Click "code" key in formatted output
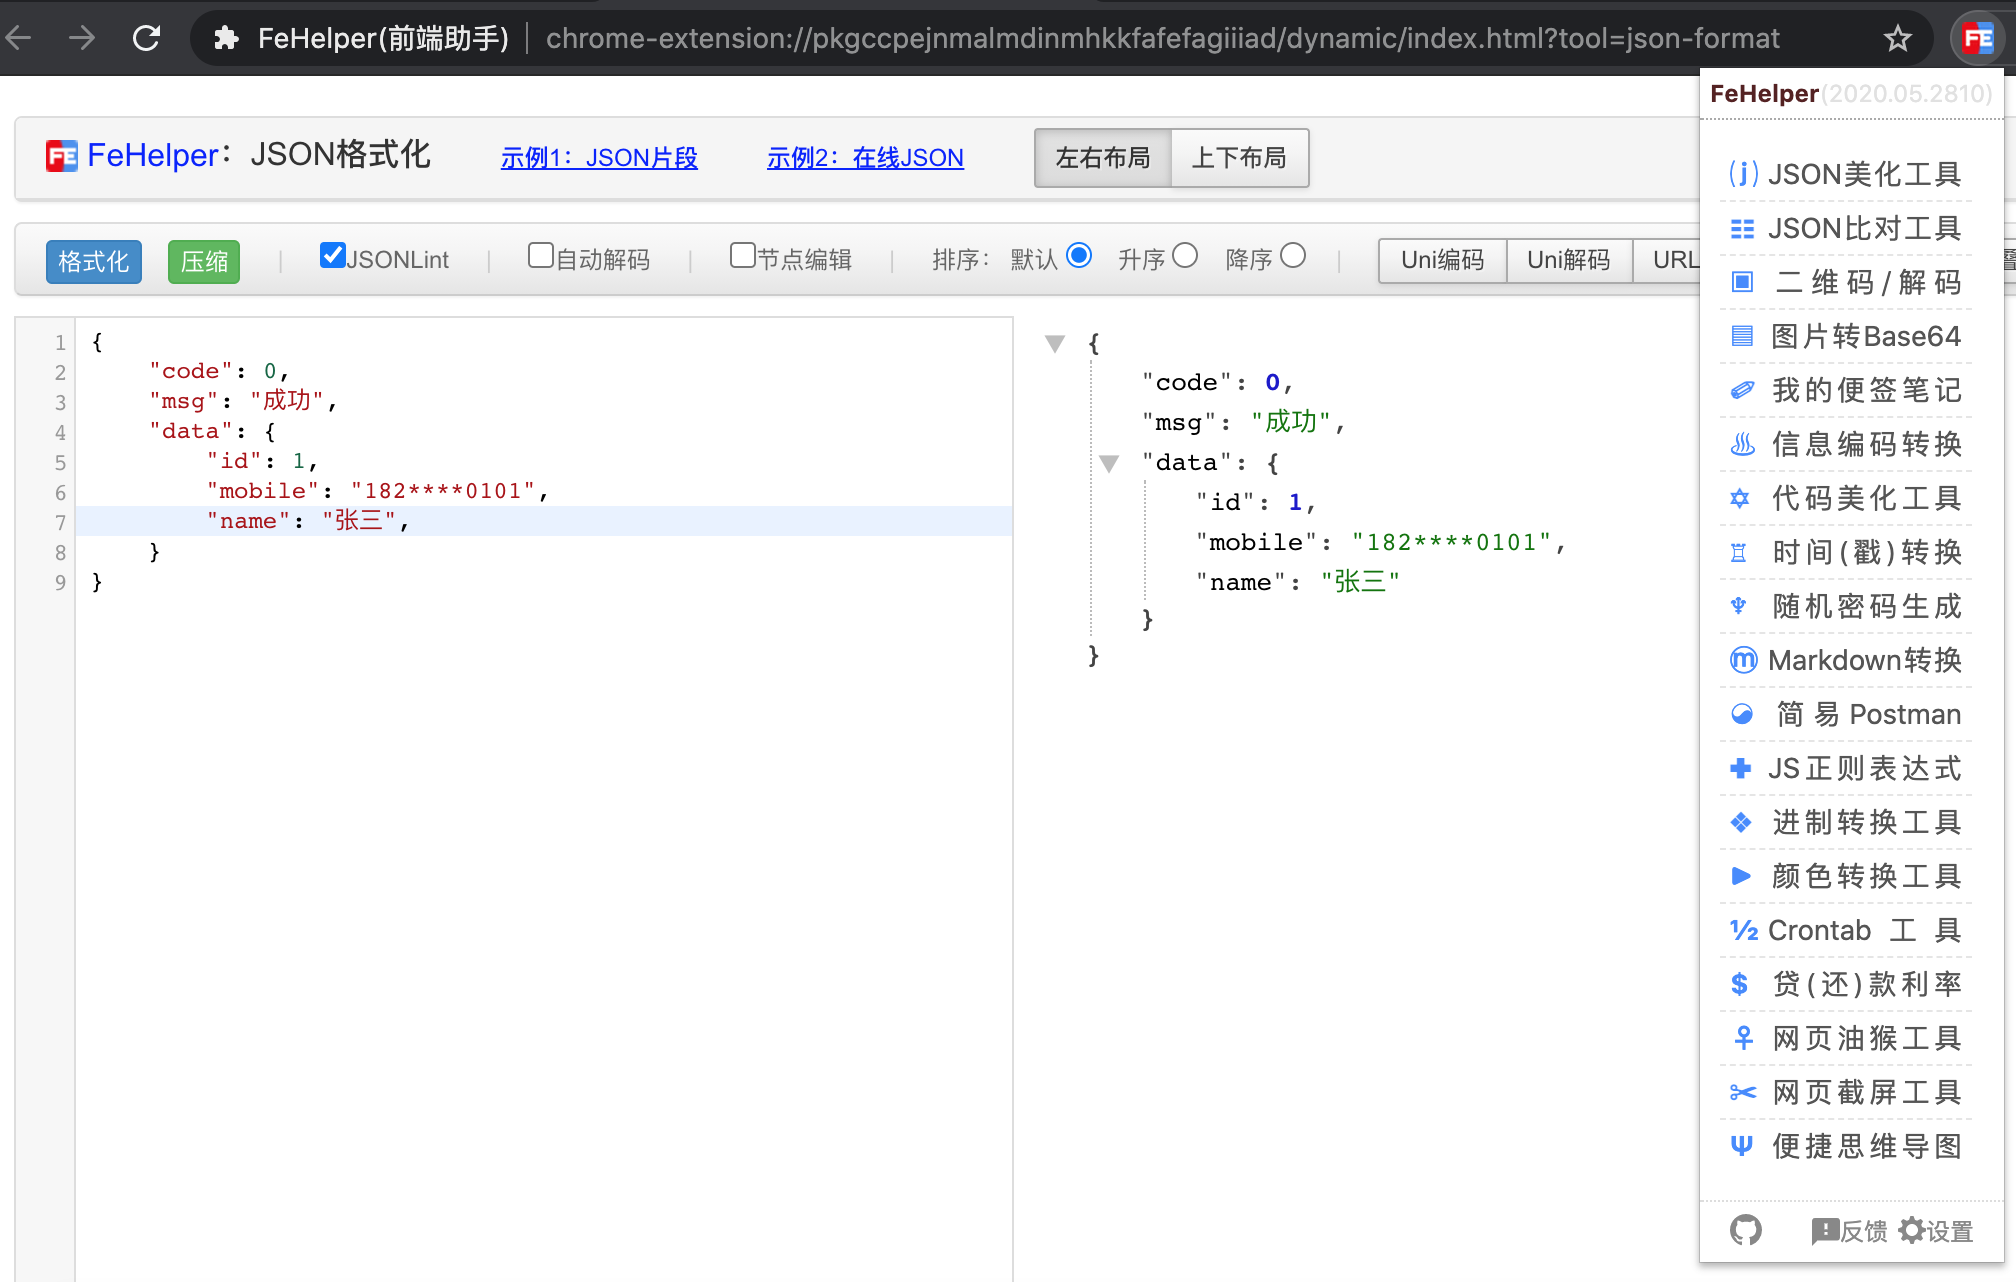The height and width of the screenshot is (1282, 2016). point(1187,383)
